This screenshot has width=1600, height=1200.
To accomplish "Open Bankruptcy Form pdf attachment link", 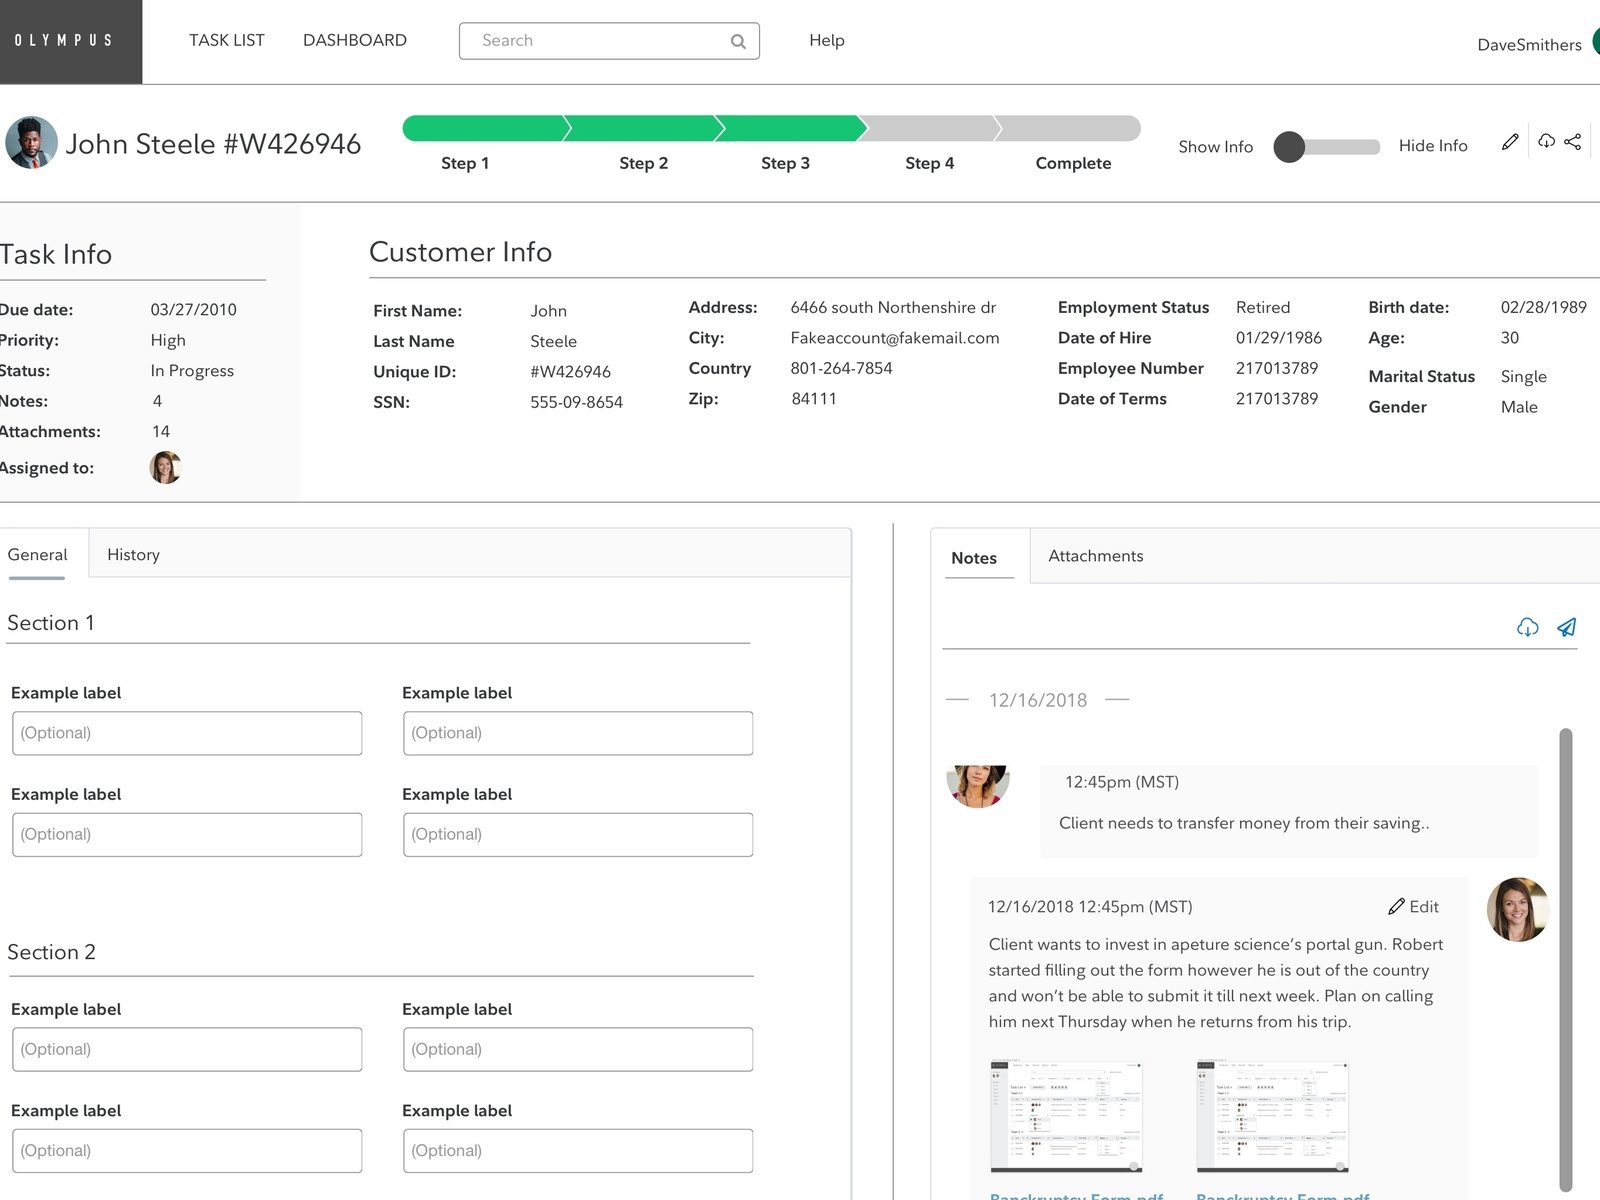I will click(1075, 1196).
